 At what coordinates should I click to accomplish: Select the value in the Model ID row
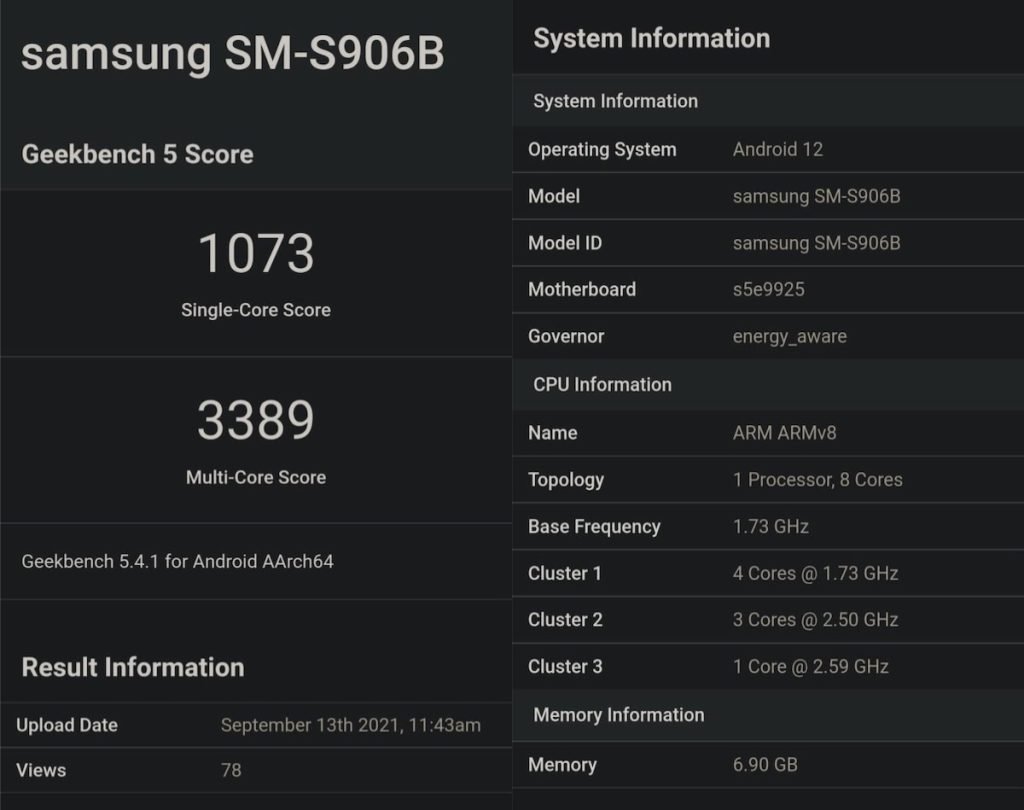click(x=816, y=243)
